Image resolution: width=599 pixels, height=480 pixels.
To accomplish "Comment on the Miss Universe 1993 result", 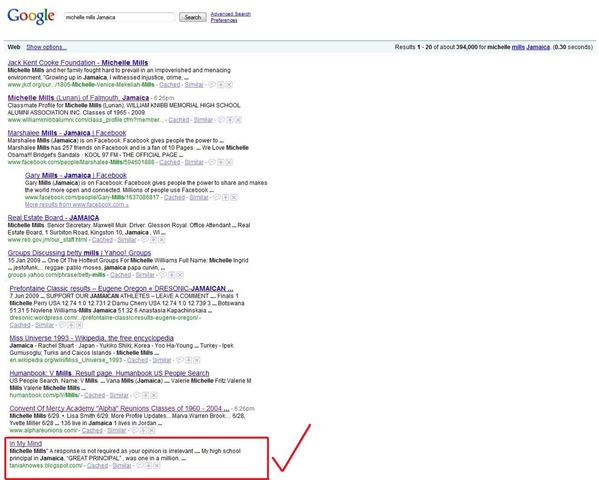I will 180,360.
